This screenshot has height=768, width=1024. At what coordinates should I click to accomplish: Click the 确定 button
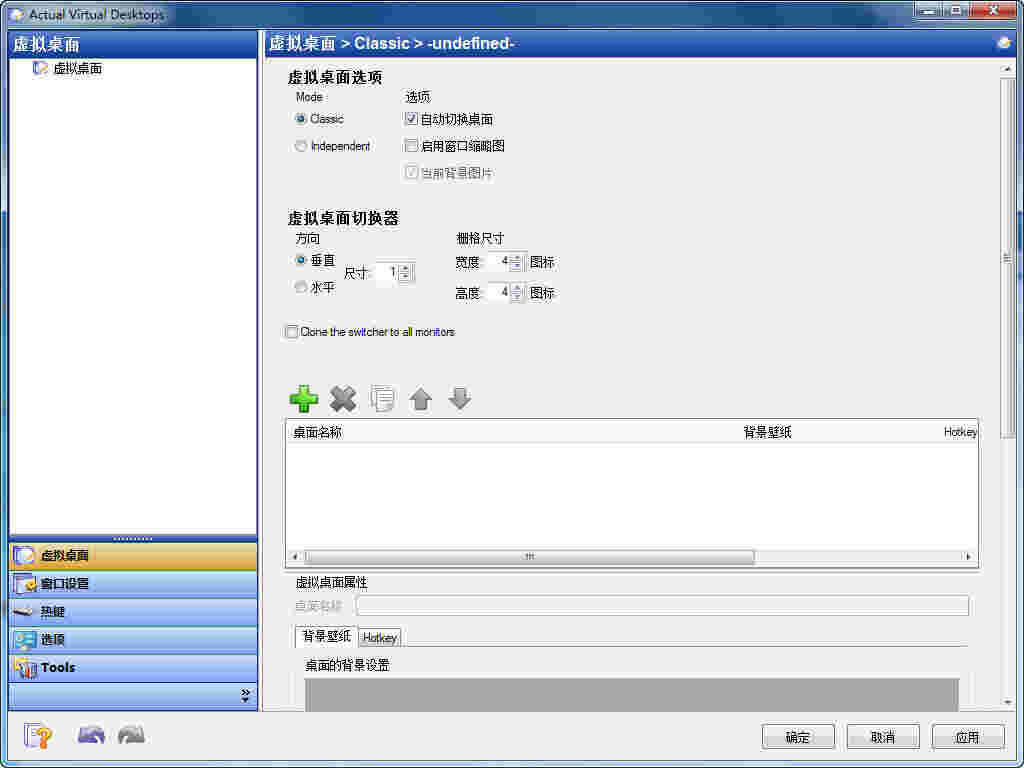(797, 737)
